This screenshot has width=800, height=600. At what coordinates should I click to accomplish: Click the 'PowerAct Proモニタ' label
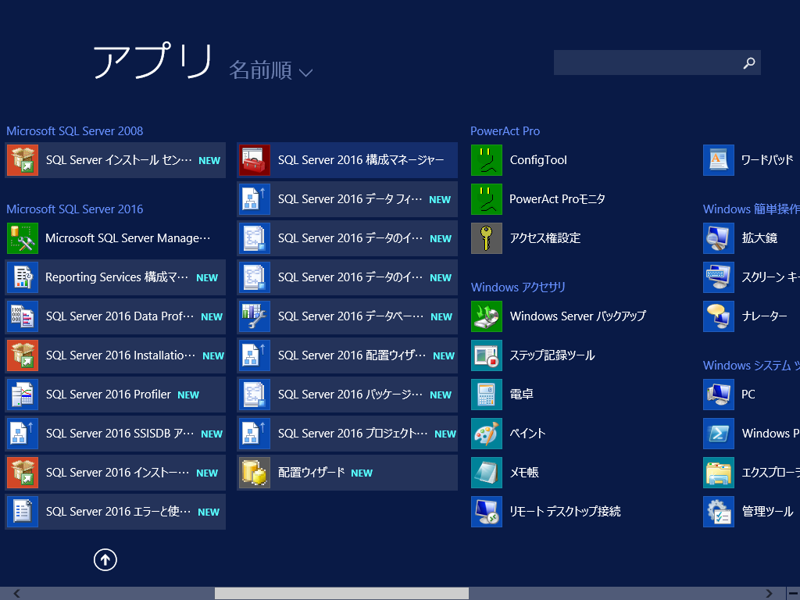(557, 199)
